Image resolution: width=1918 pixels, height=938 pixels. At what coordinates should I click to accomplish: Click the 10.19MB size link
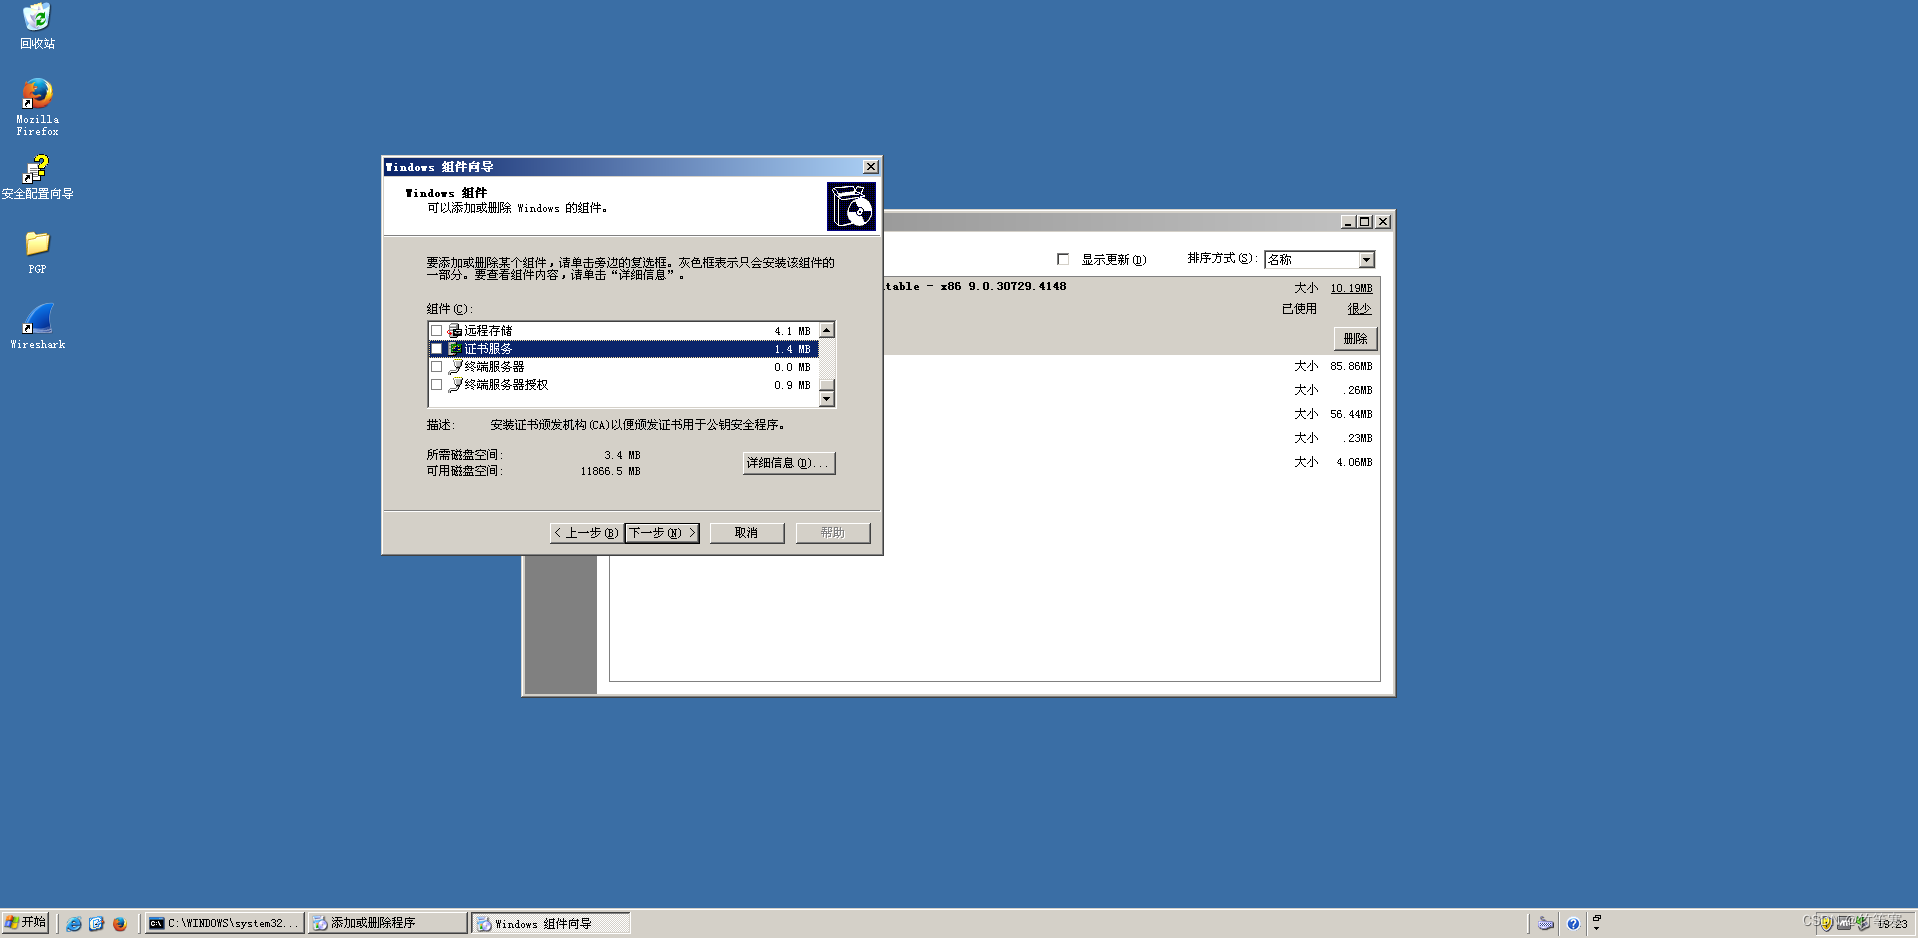click(1351, 288)
